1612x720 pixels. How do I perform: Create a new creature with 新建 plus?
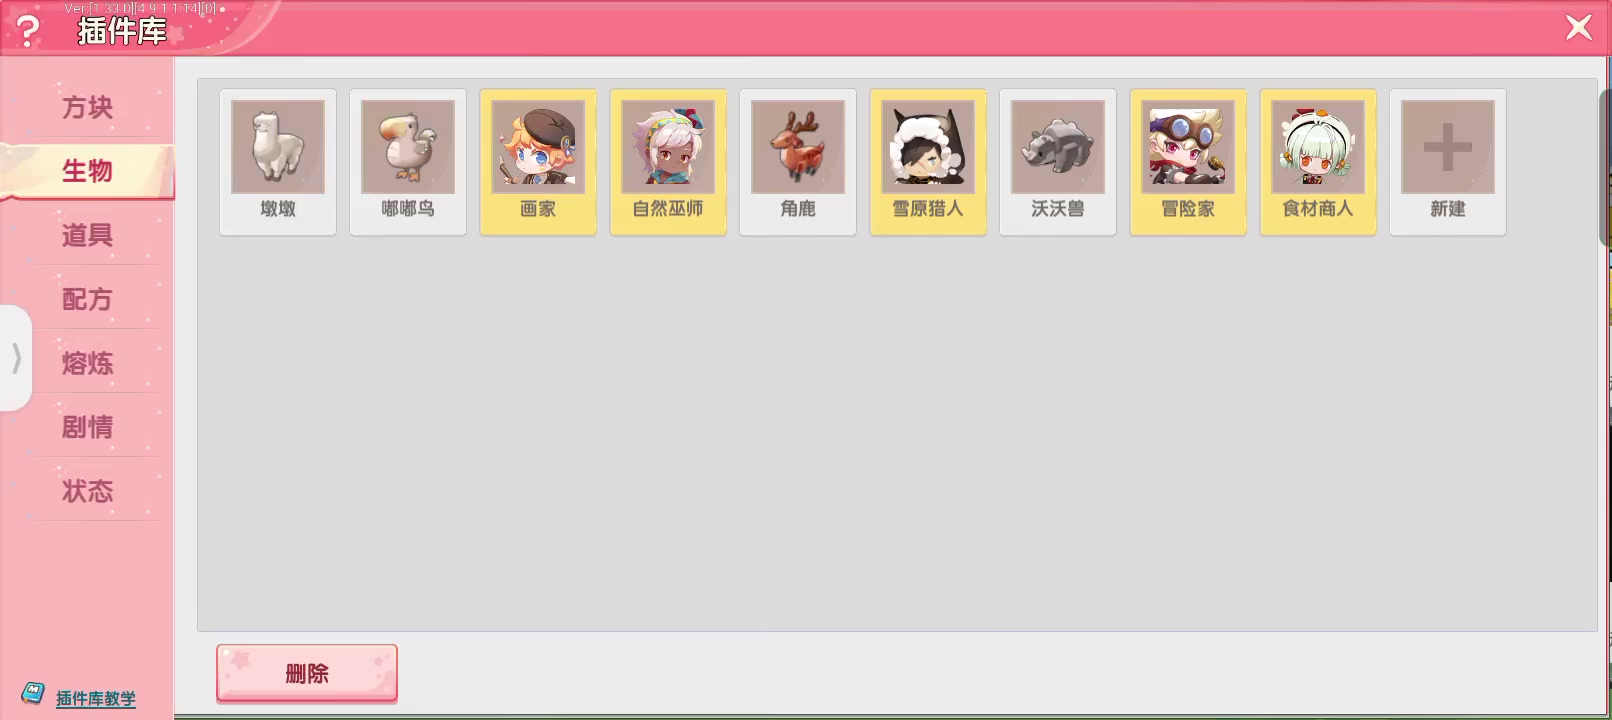coord(1448,162)
